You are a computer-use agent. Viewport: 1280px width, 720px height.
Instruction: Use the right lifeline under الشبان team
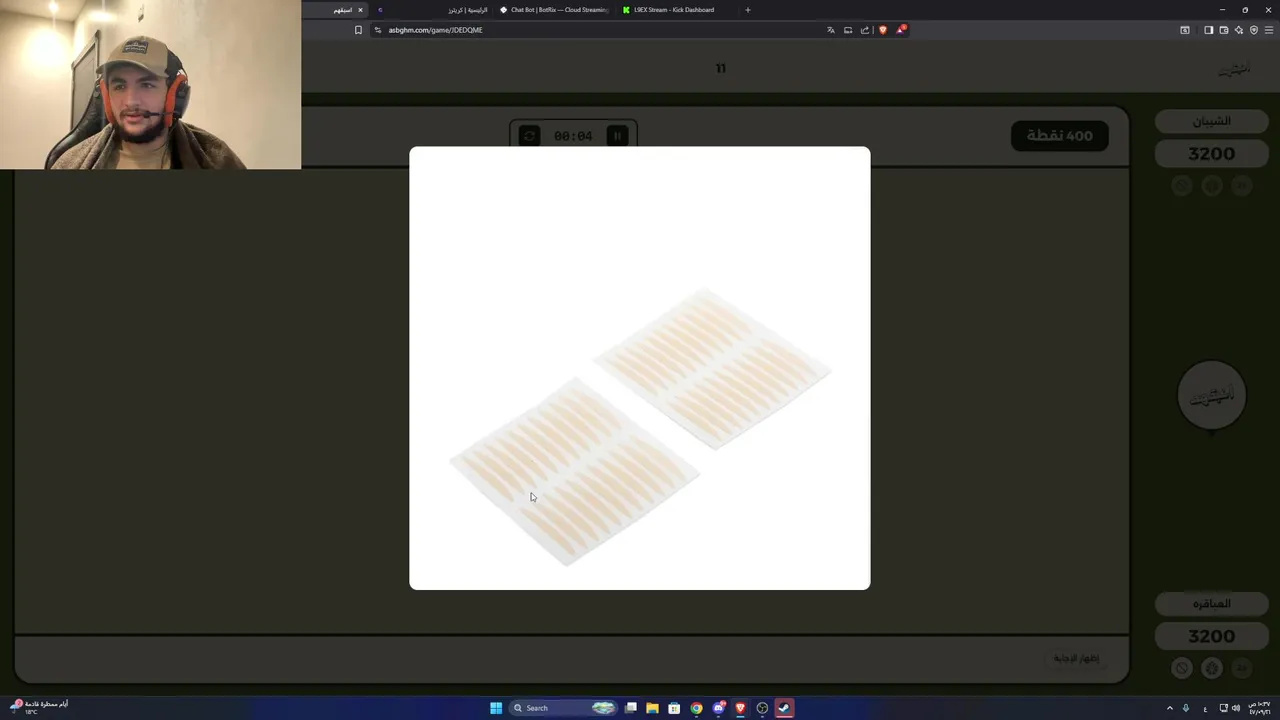pos(1241,186)
